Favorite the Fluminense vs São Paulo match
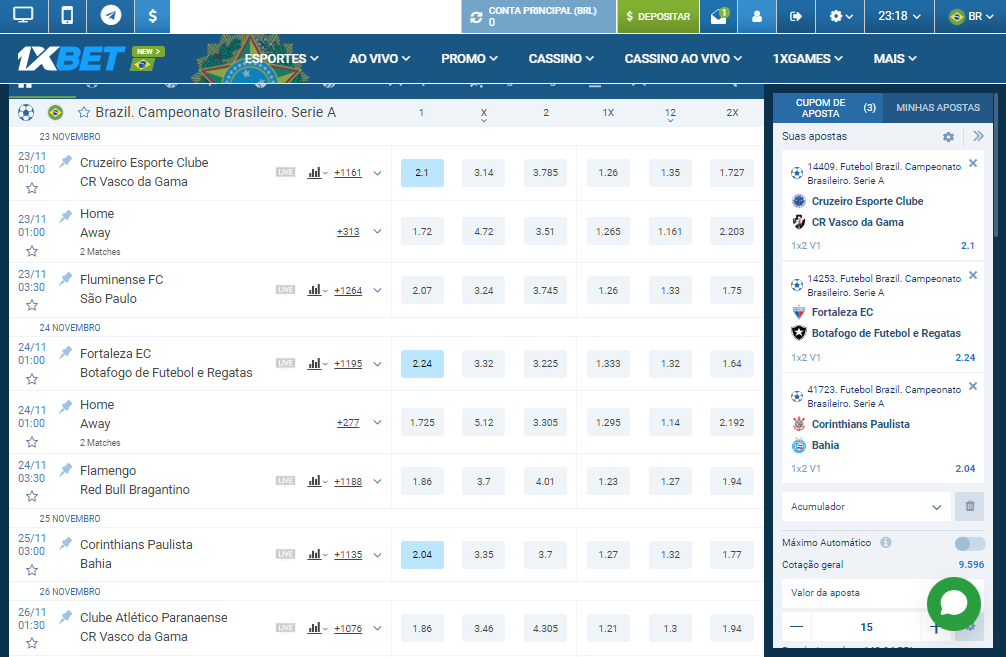The image size is (1006, 657). tap(32, 305)
